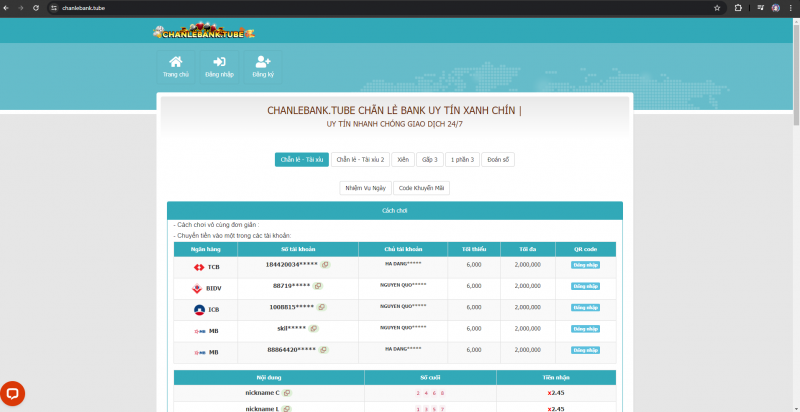Switch to the 1 phần 3 tab

point(462,160)
